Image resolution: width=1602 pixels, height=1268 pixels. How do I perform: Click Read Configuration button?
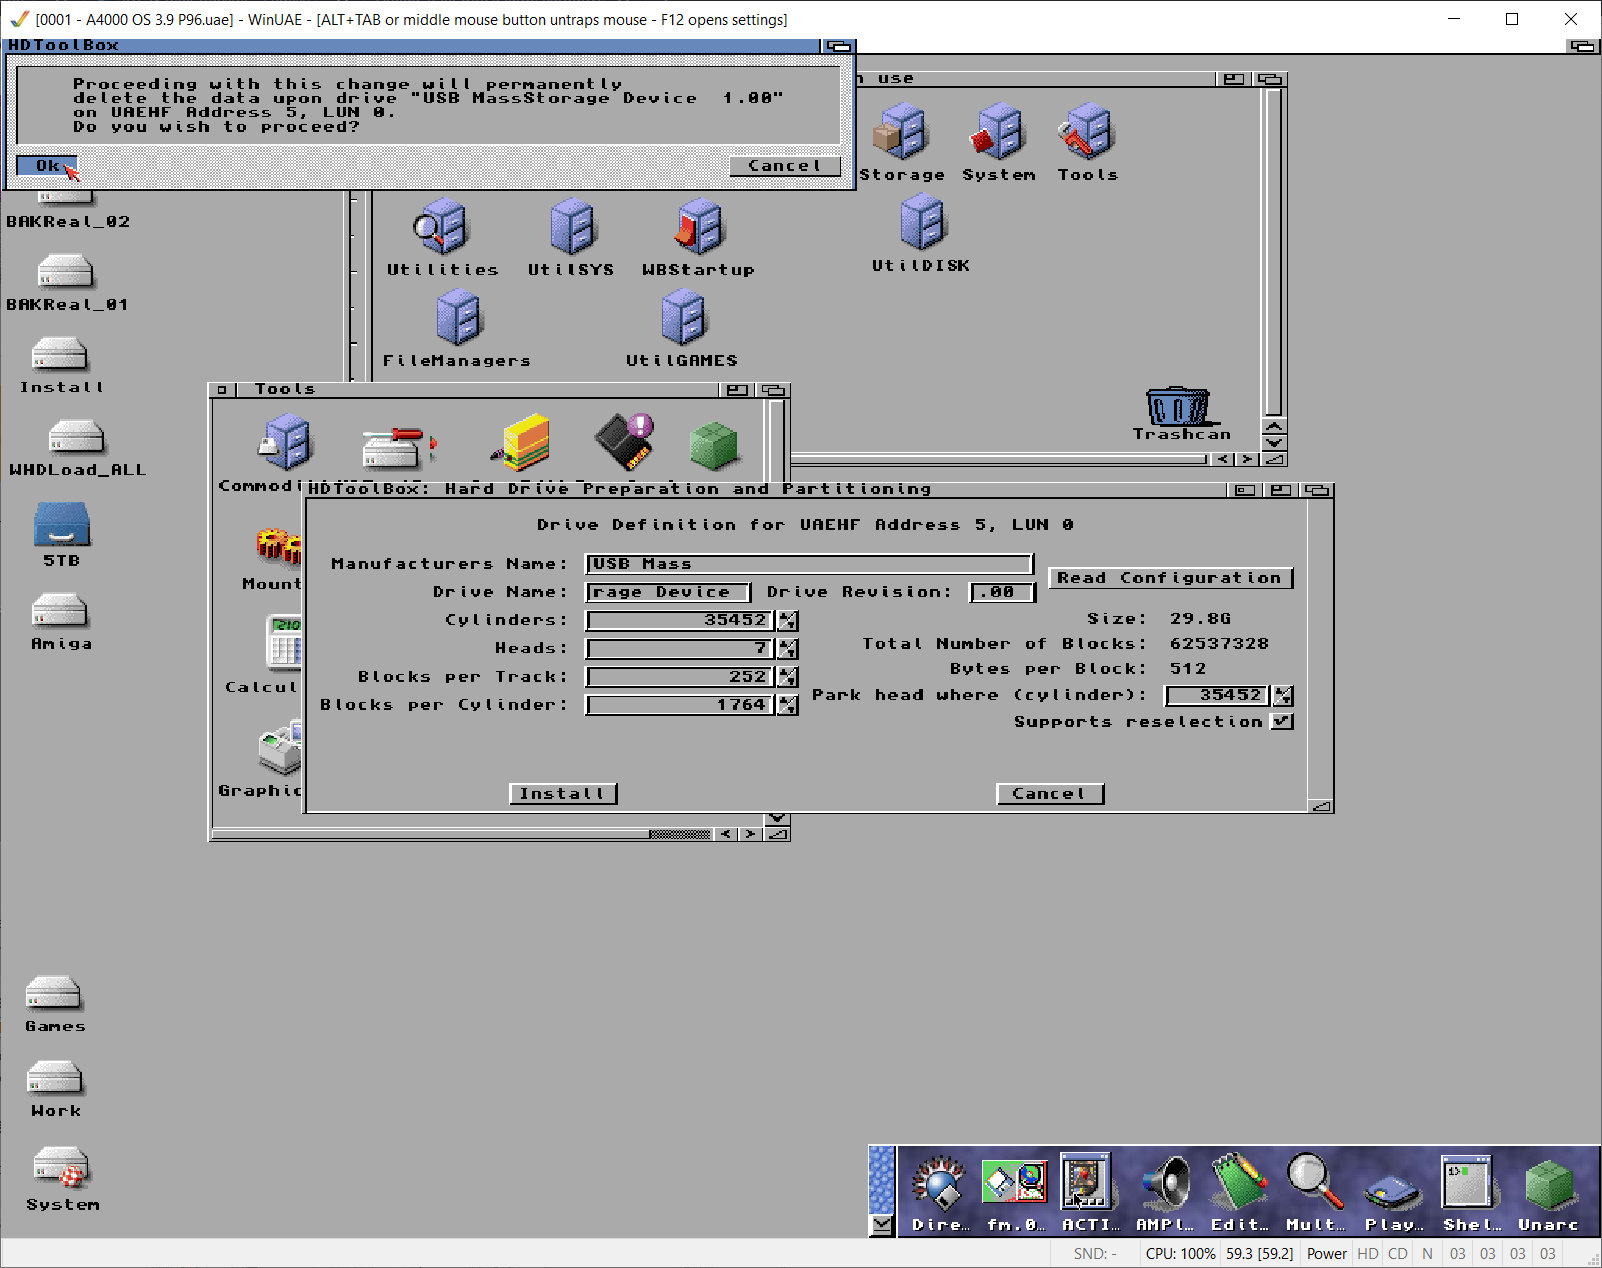[1170, 578]
